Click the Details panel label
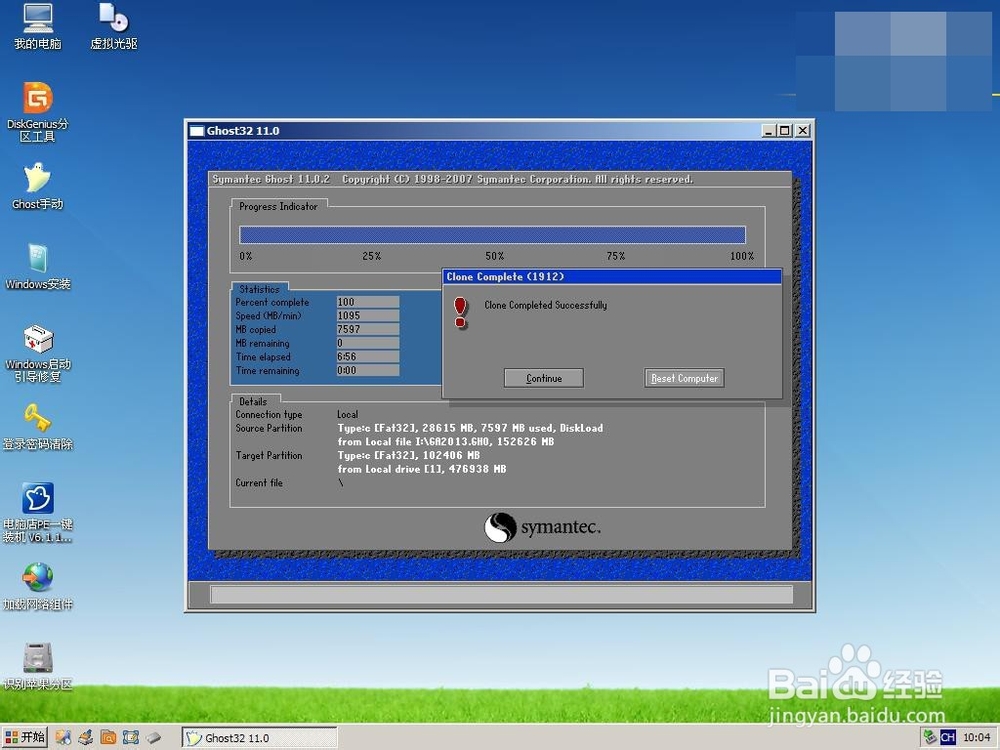Image resolution: width=1000 pixels, height=750 pixels. pyautogui.click(x=253, y=401)
